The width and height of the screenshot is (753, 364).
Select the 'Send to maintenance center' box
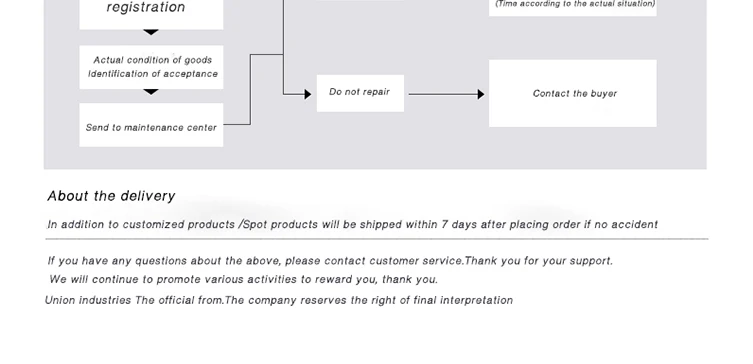click(151, 125)
